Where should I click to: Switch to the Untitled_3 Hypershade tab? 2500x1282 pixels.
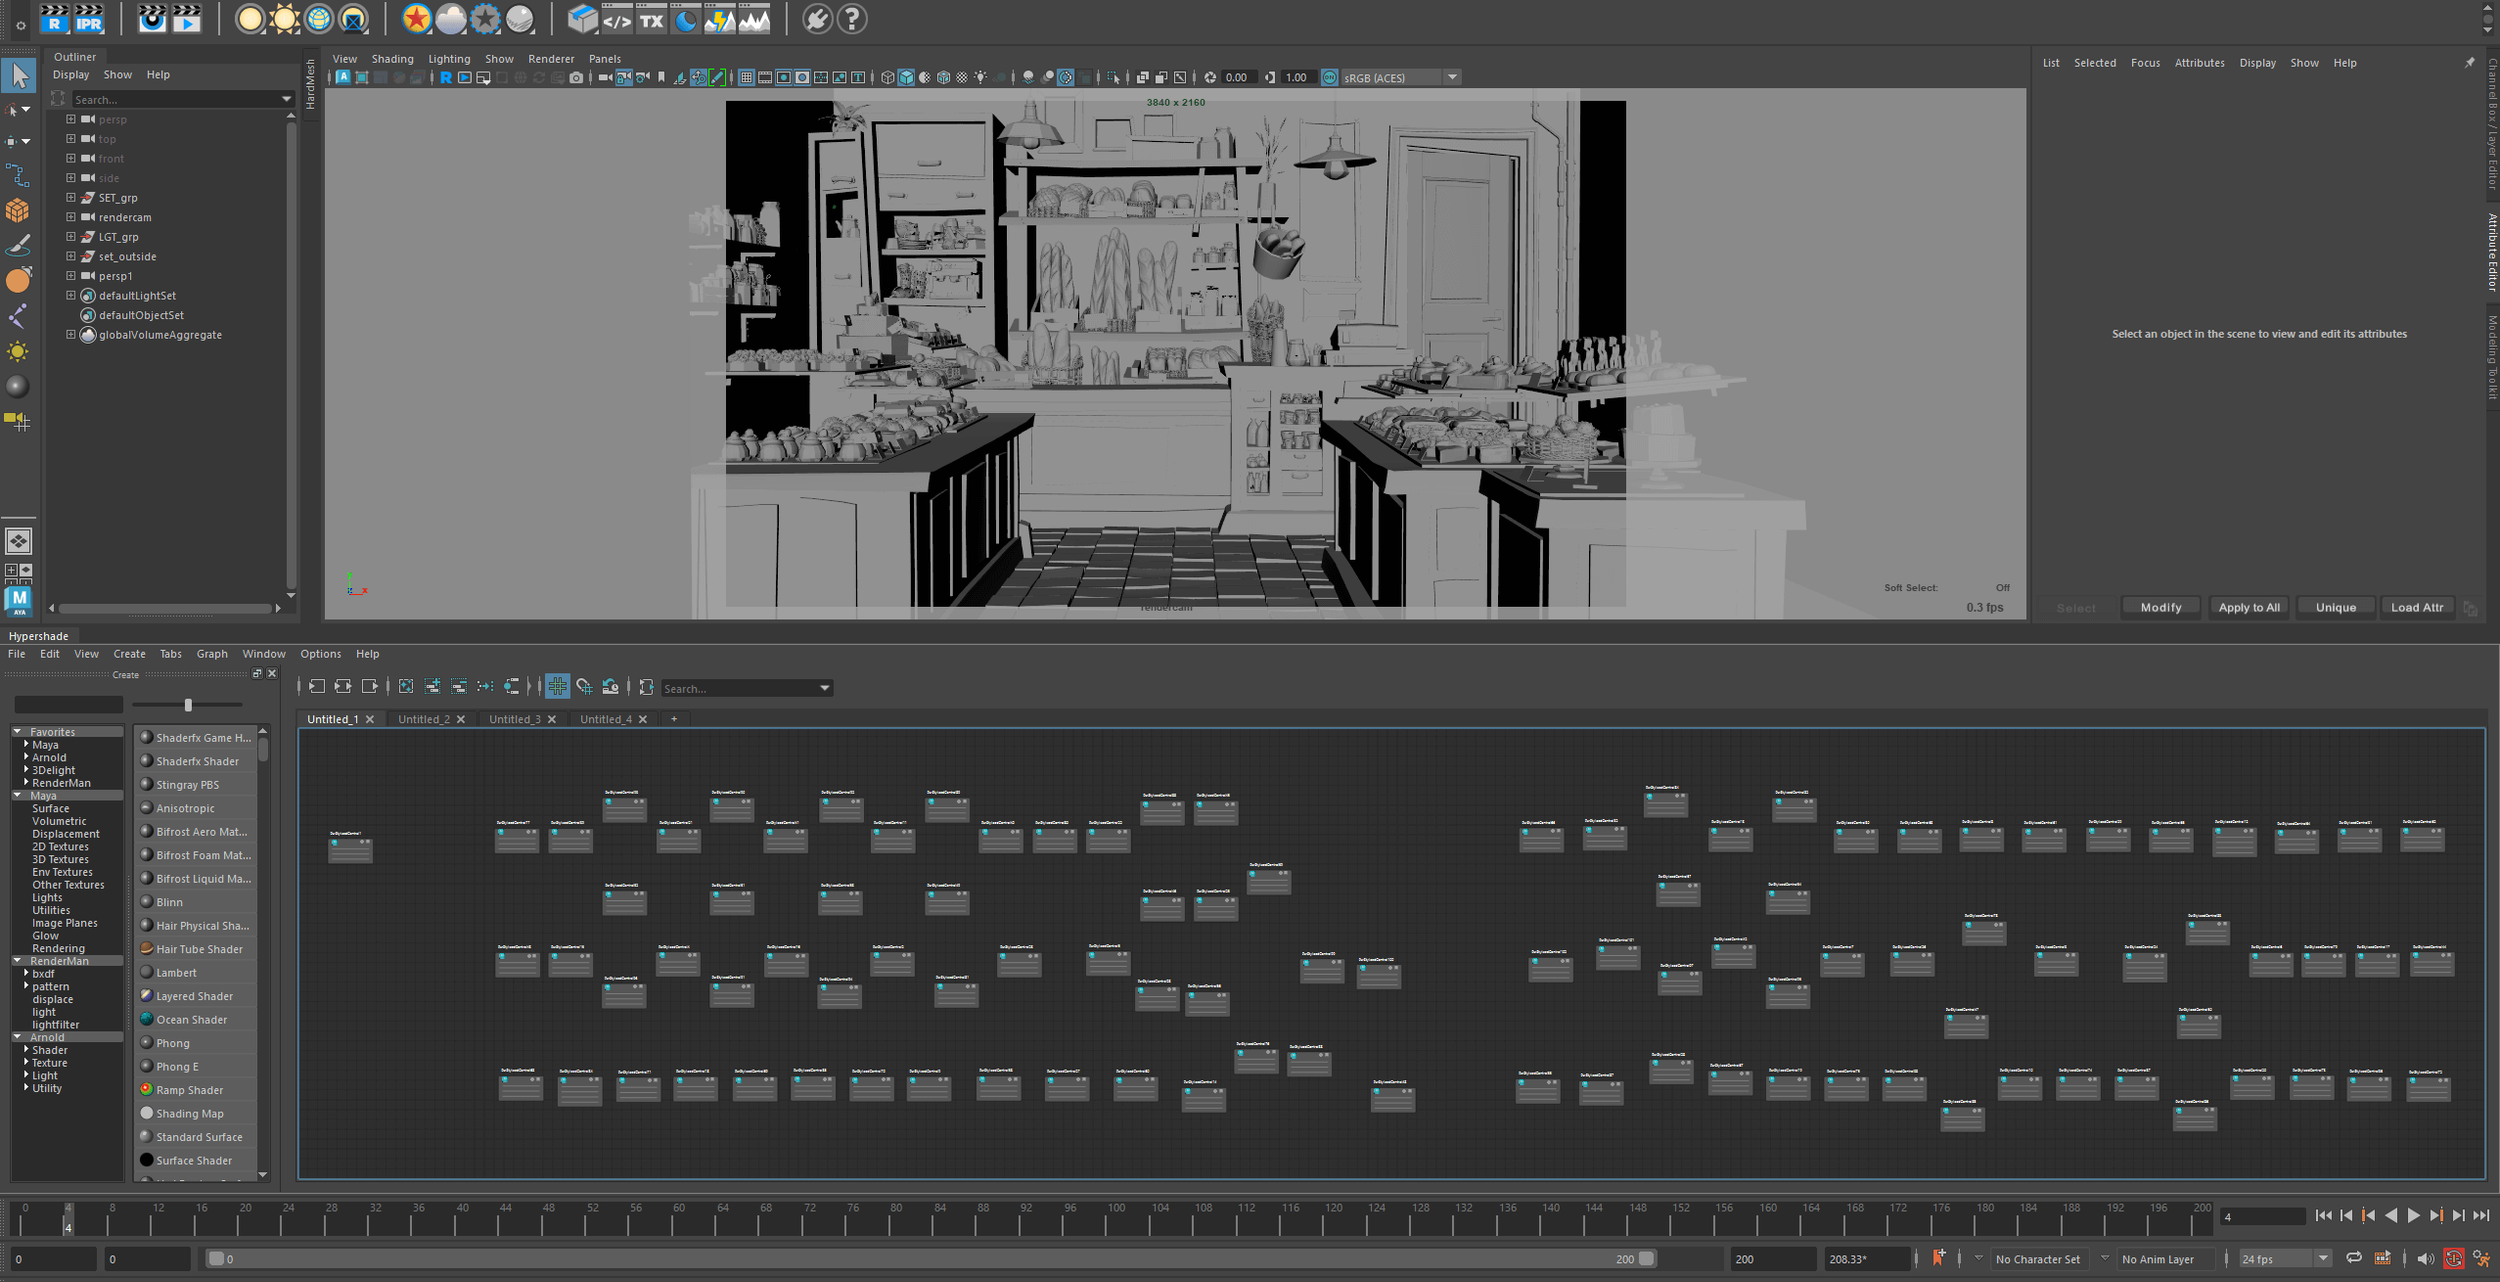(514, 719)
